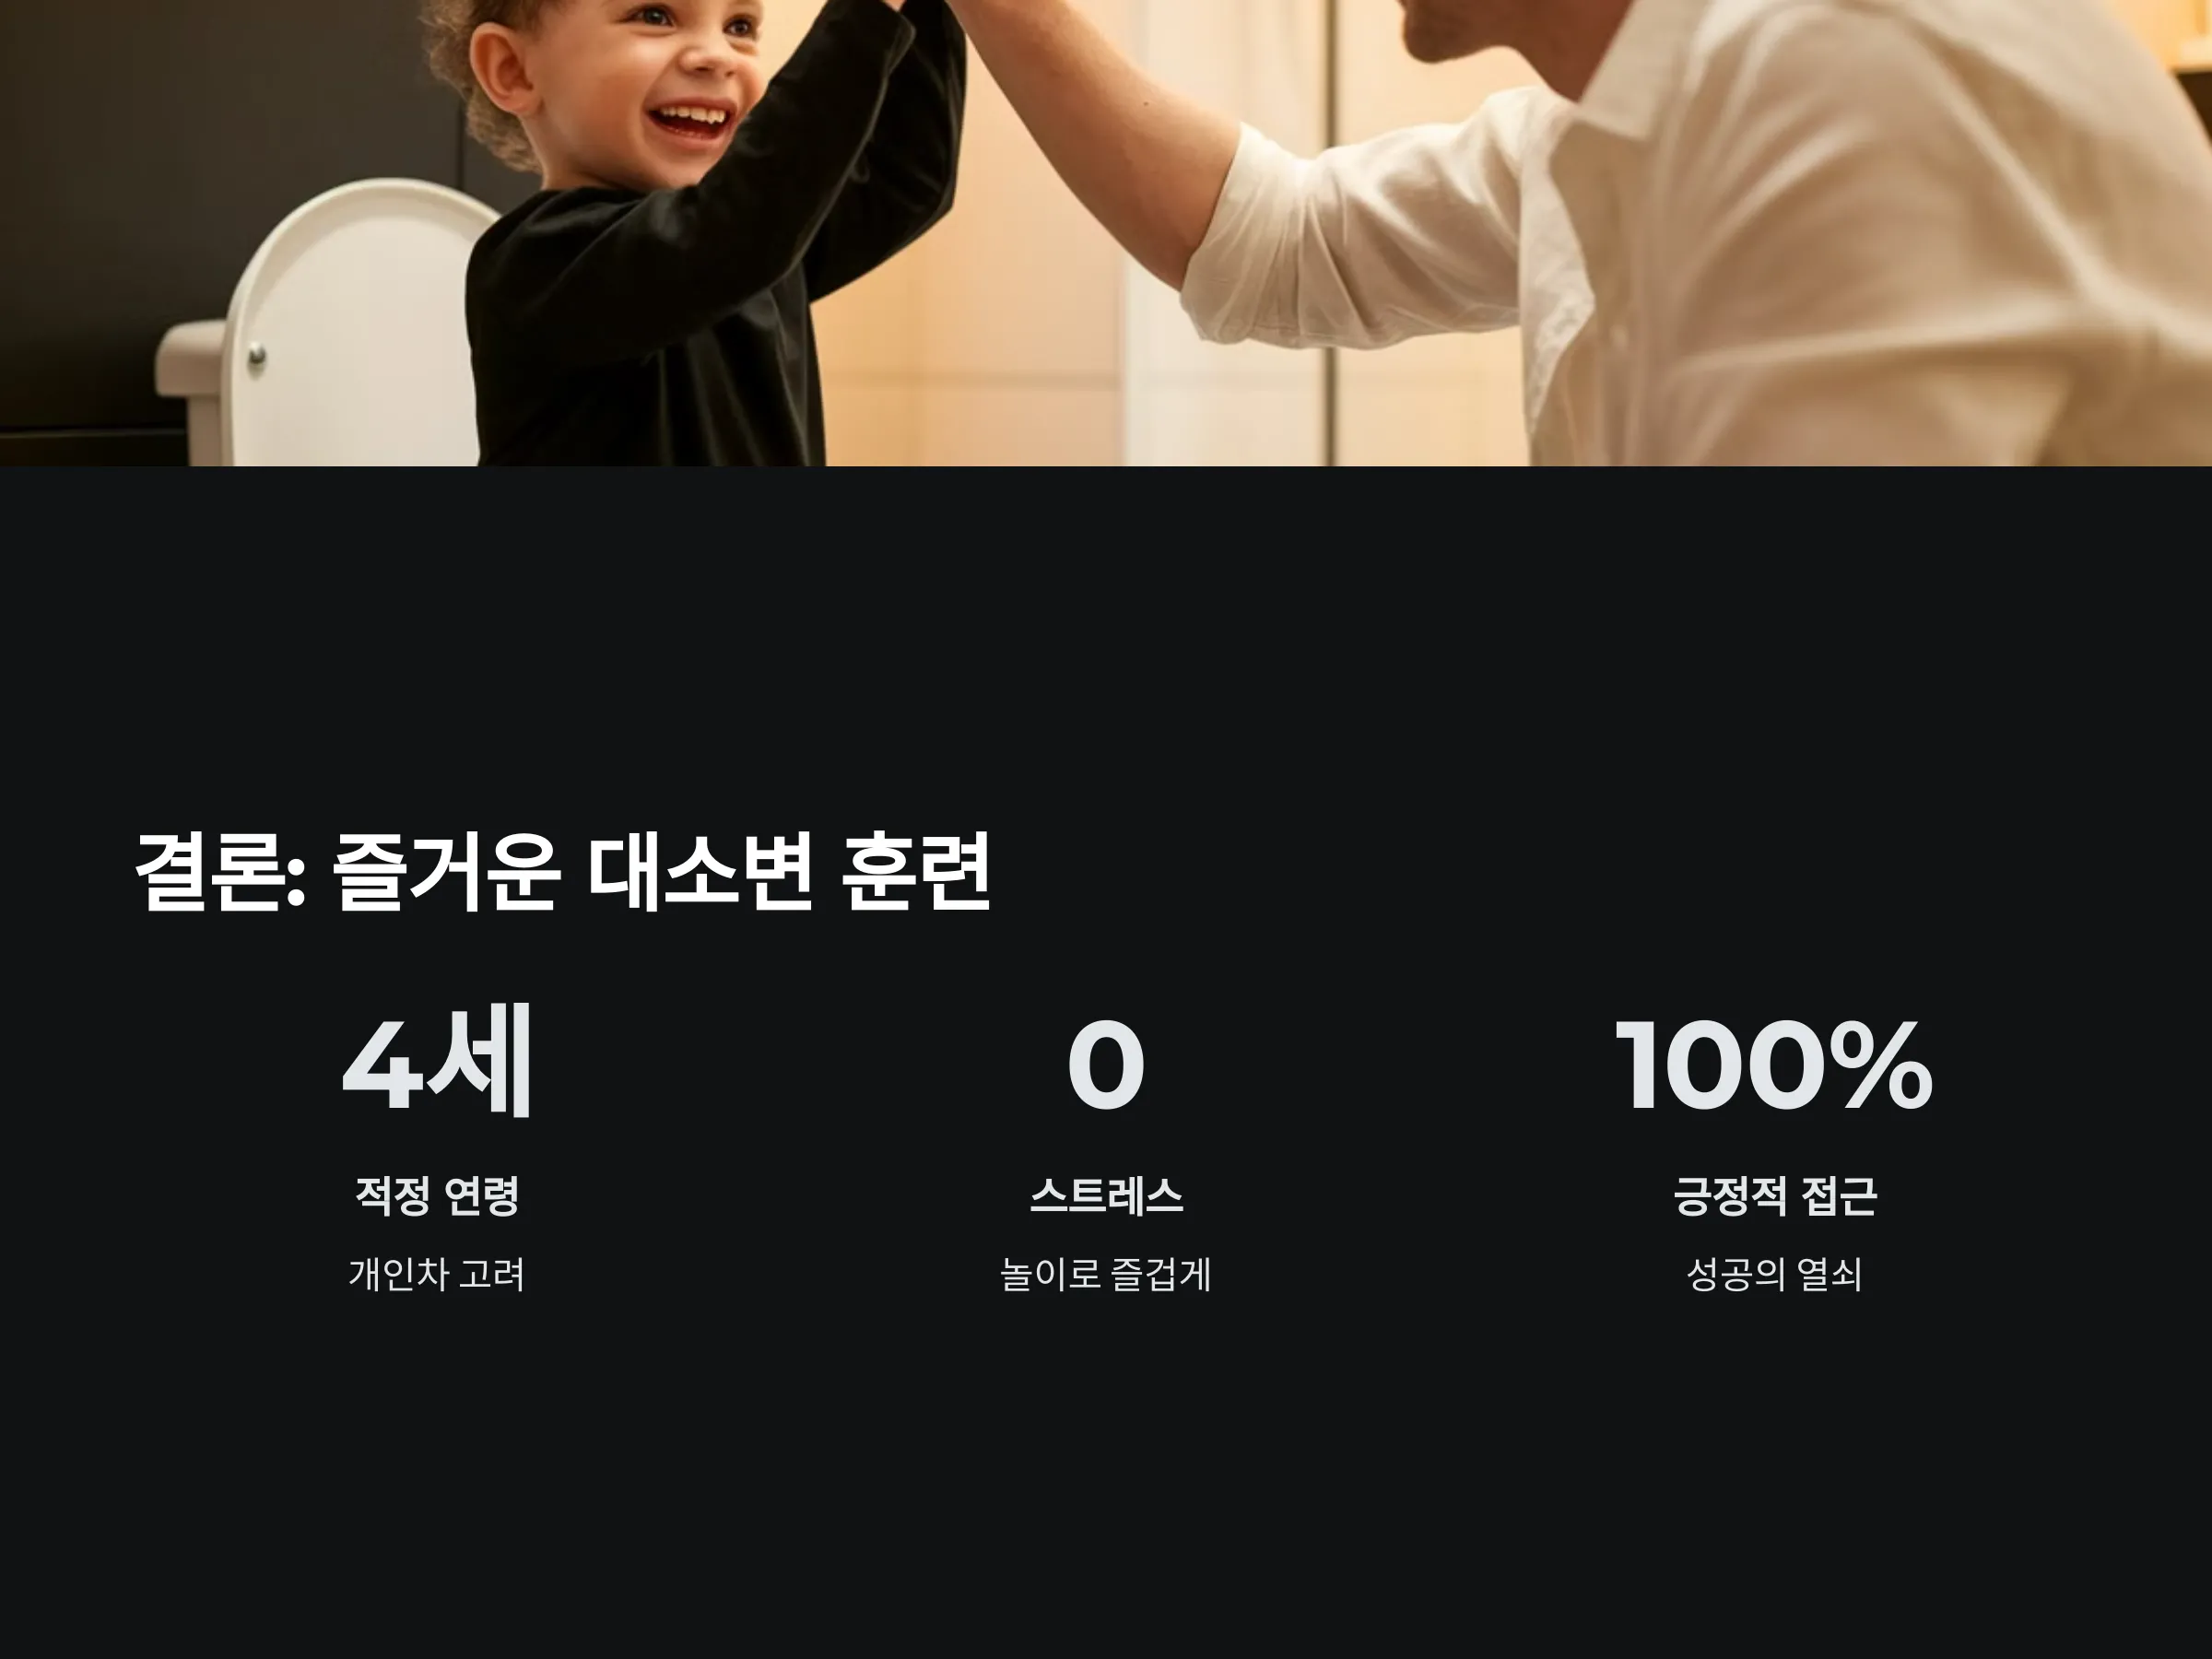Click the adult's rolled white sleeve

point(1350,240)
